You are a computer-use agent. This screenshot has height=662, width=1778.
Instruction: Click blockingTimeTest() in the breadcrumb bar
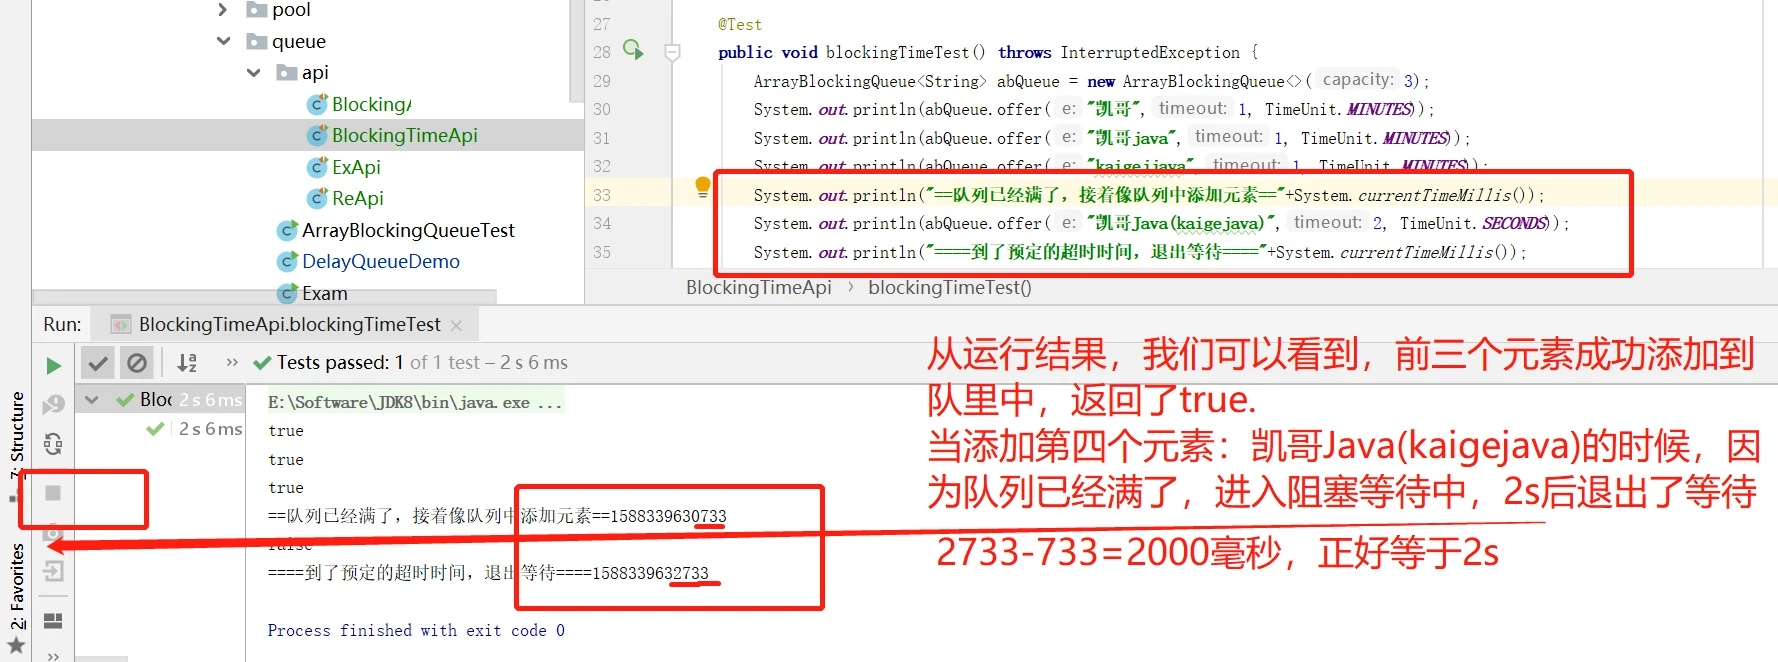[949, 288]
